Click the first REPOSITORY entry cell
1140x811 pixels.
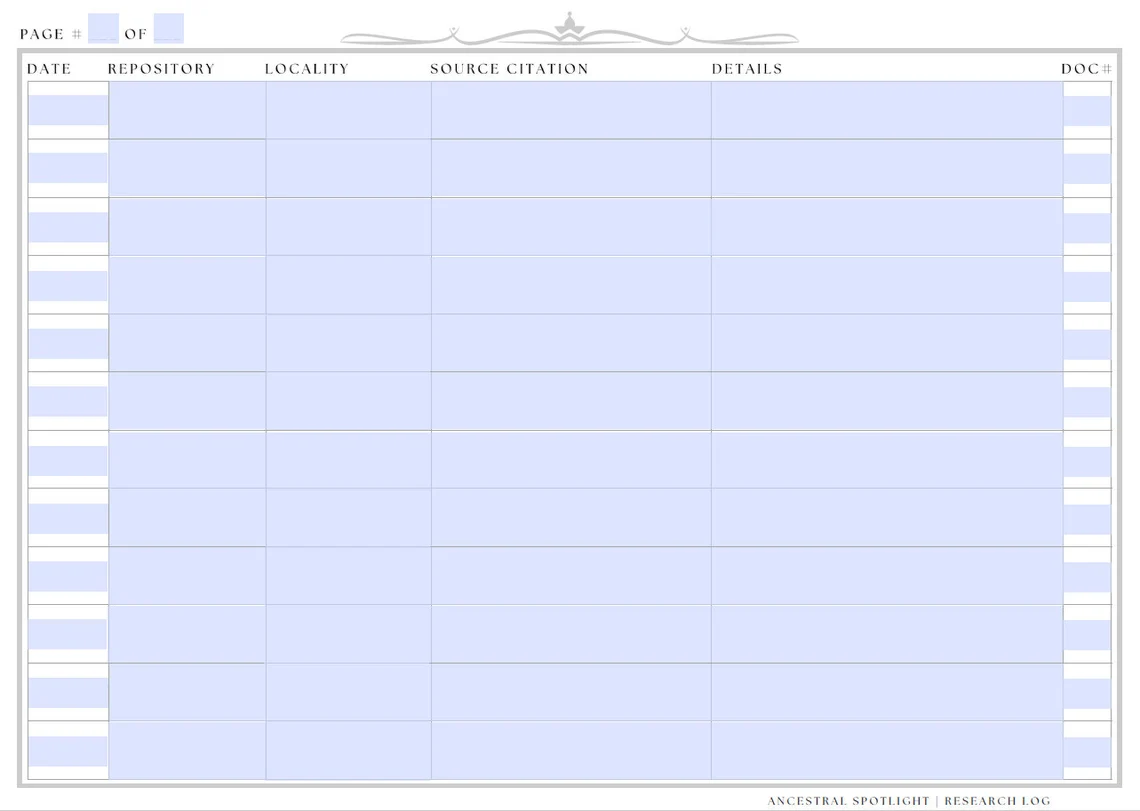tap(187, 110)
